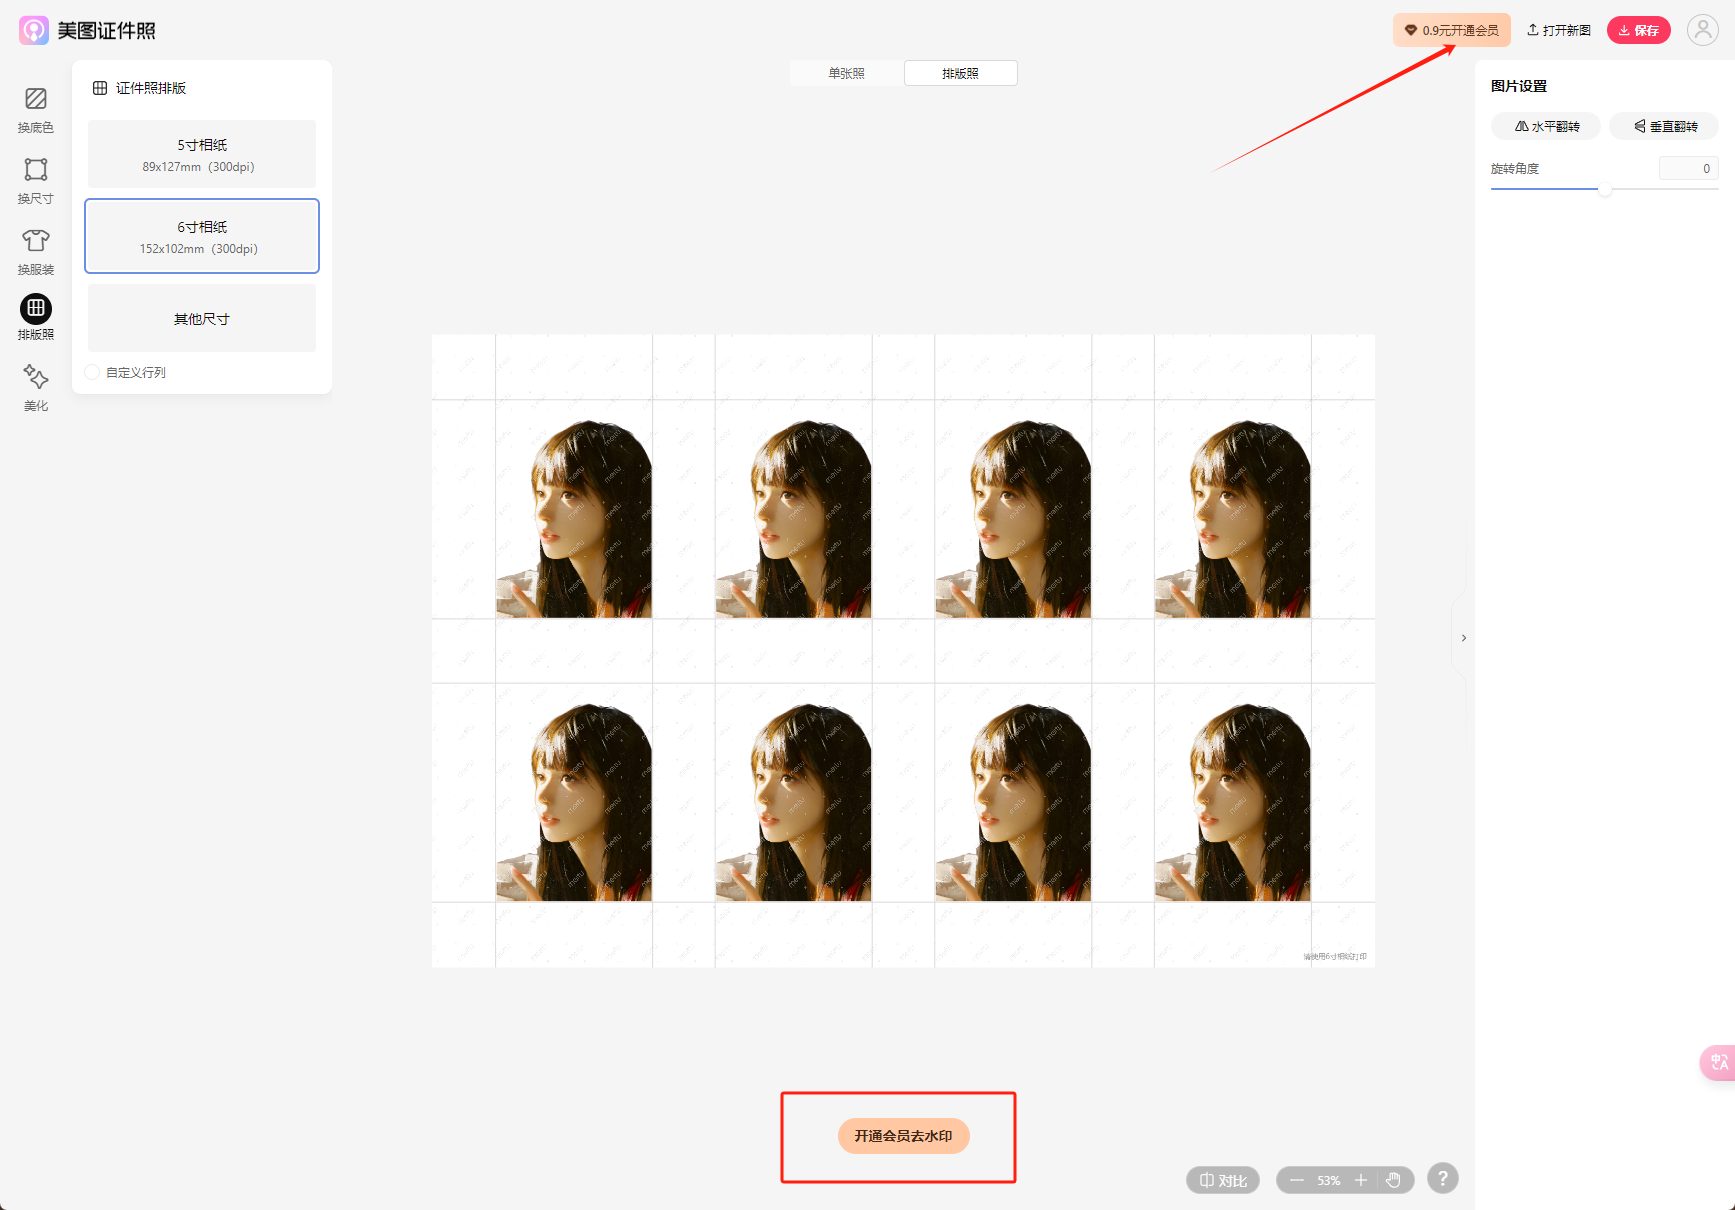The image size is (1735, 1210).
Task: Open the floating translate widget icon
Action: pyautogui.click(x=1719, y=1062)
